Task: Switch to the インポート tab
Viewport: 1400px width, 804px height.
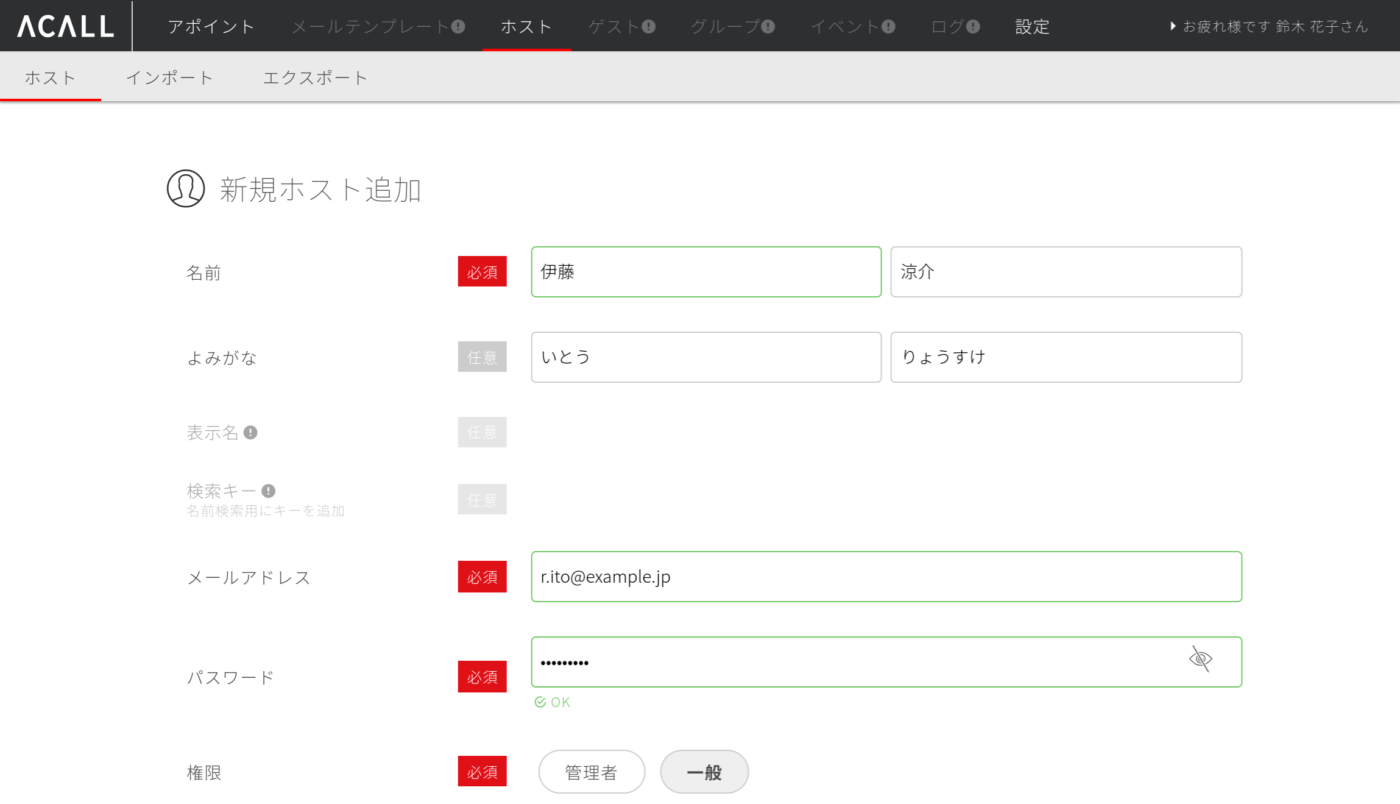Action: click(169, 77)
